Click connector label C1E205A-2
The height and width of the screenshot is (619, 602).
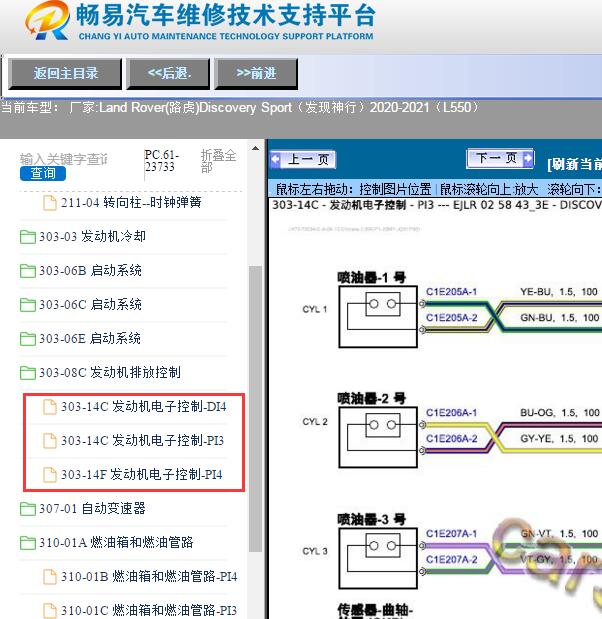[x=451, y=317]
